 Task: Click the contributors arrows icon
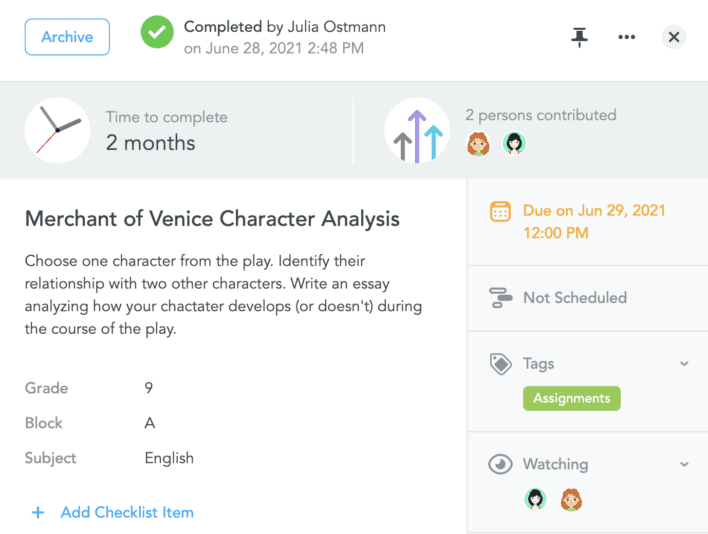coord(417,130)
